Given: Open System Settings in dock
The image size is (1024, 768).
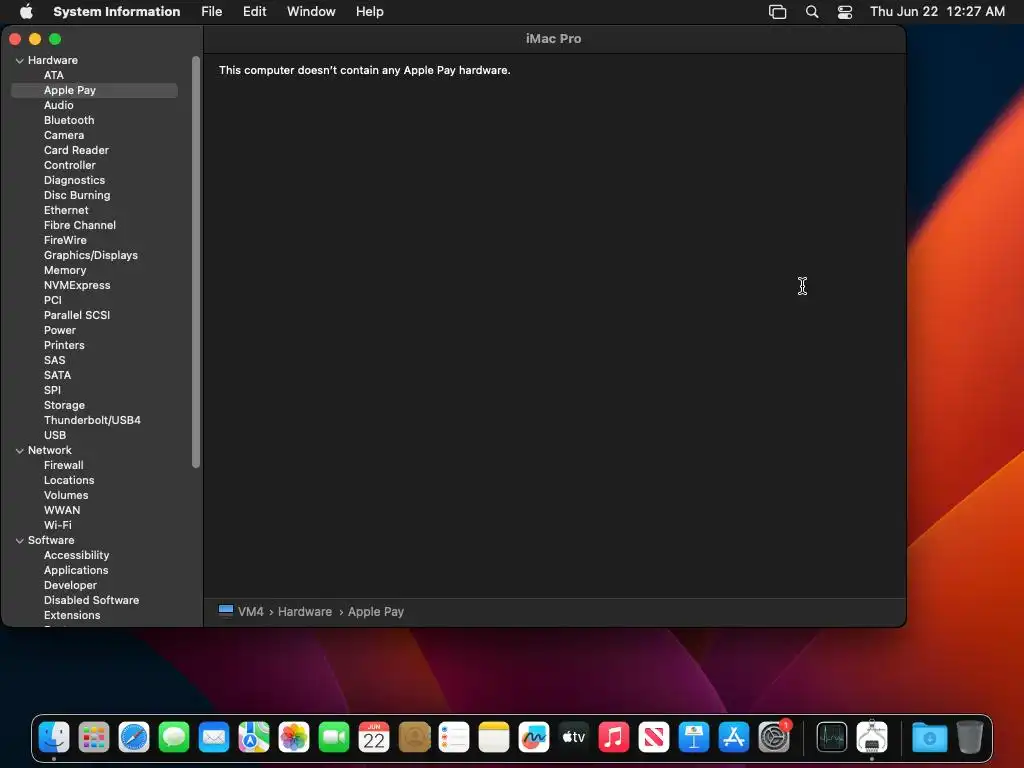Looking at the screenshot, I should [775, 737].
